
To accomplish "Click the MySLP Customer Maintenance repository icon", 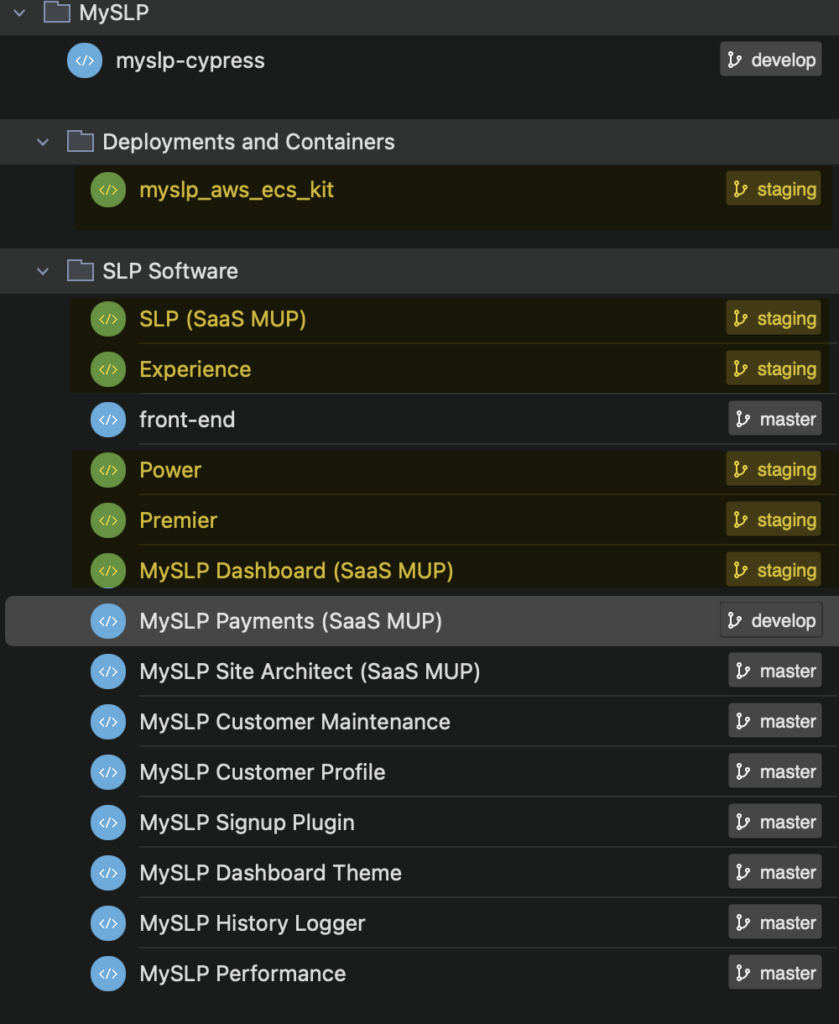I will [x=108, y=722].
